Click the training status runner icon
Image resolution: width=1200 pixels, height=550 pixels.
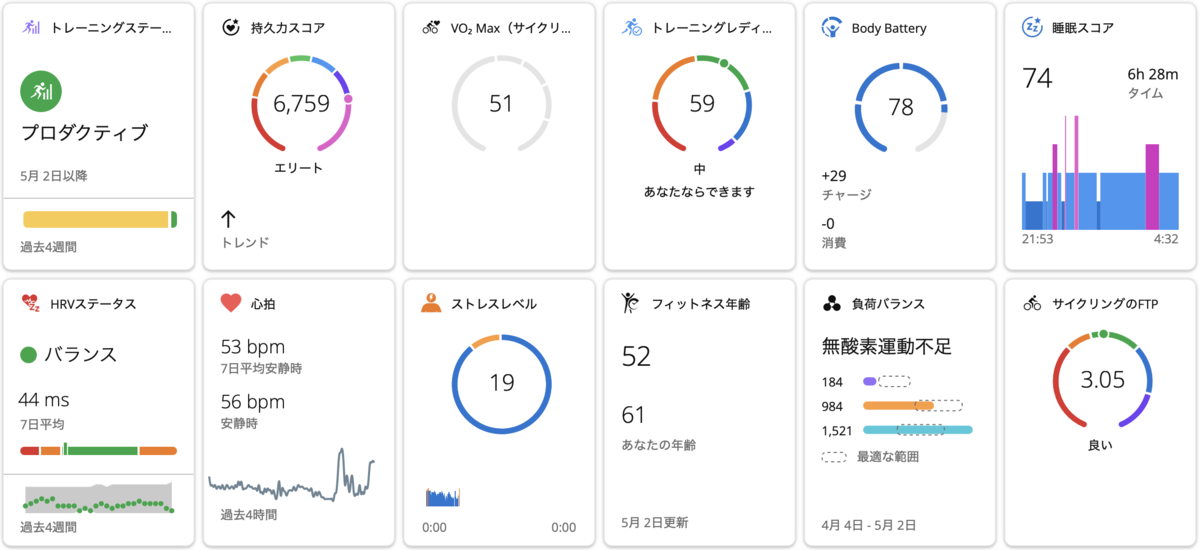tap(31, 27)
